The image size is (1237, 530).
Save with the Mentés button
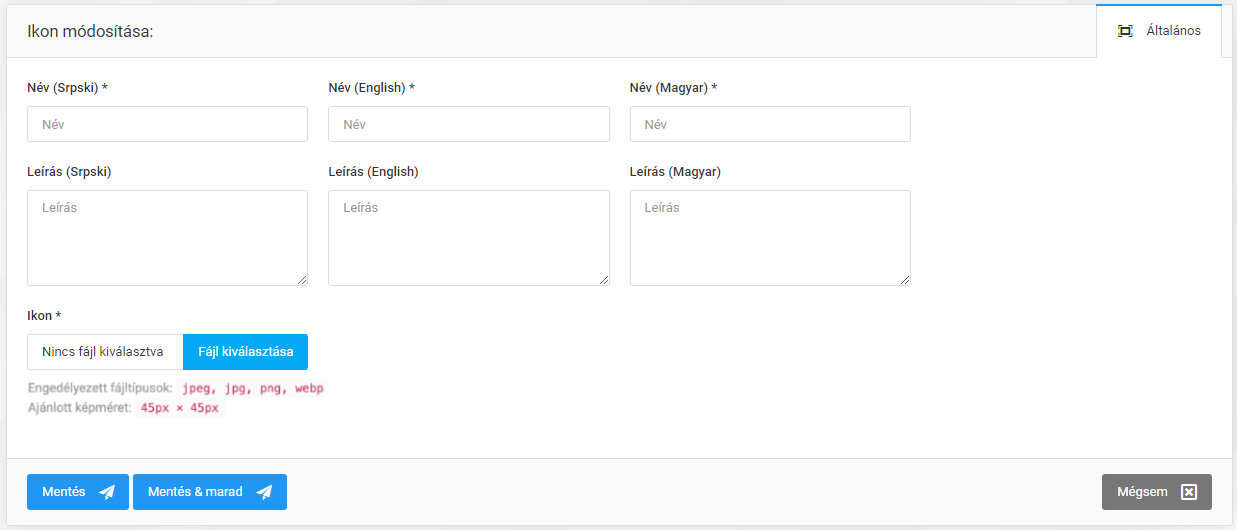(x=77, y=492)
